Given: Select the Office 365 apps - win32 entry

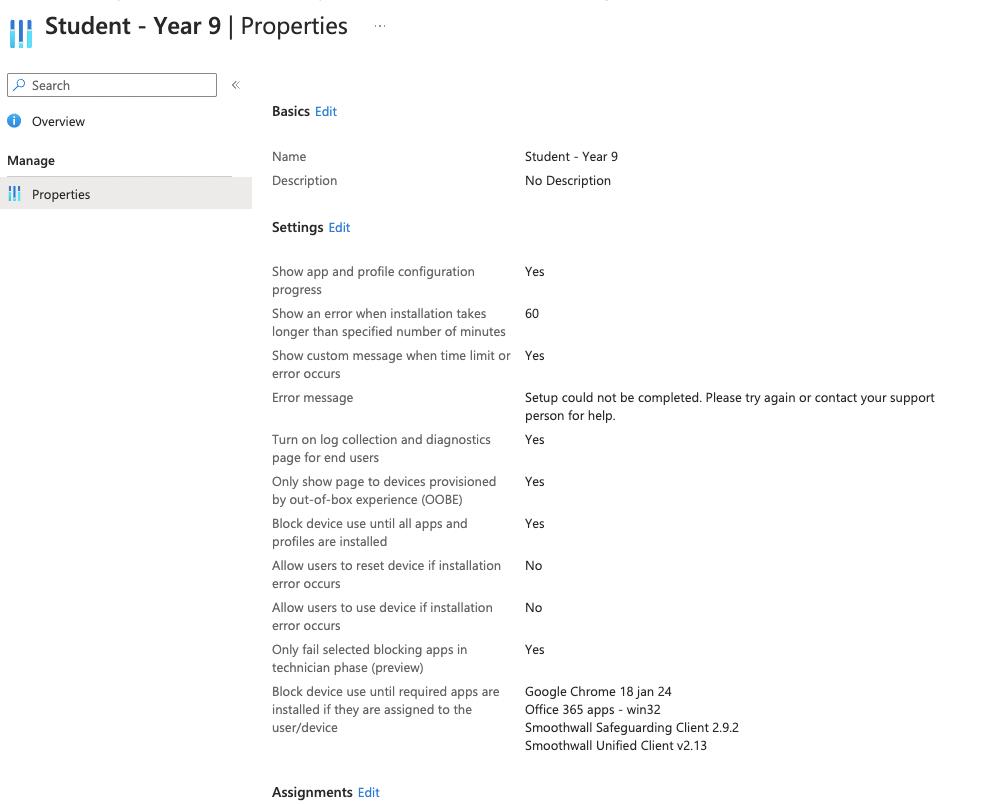Looking at the screenshot, I should coord(592,710).
